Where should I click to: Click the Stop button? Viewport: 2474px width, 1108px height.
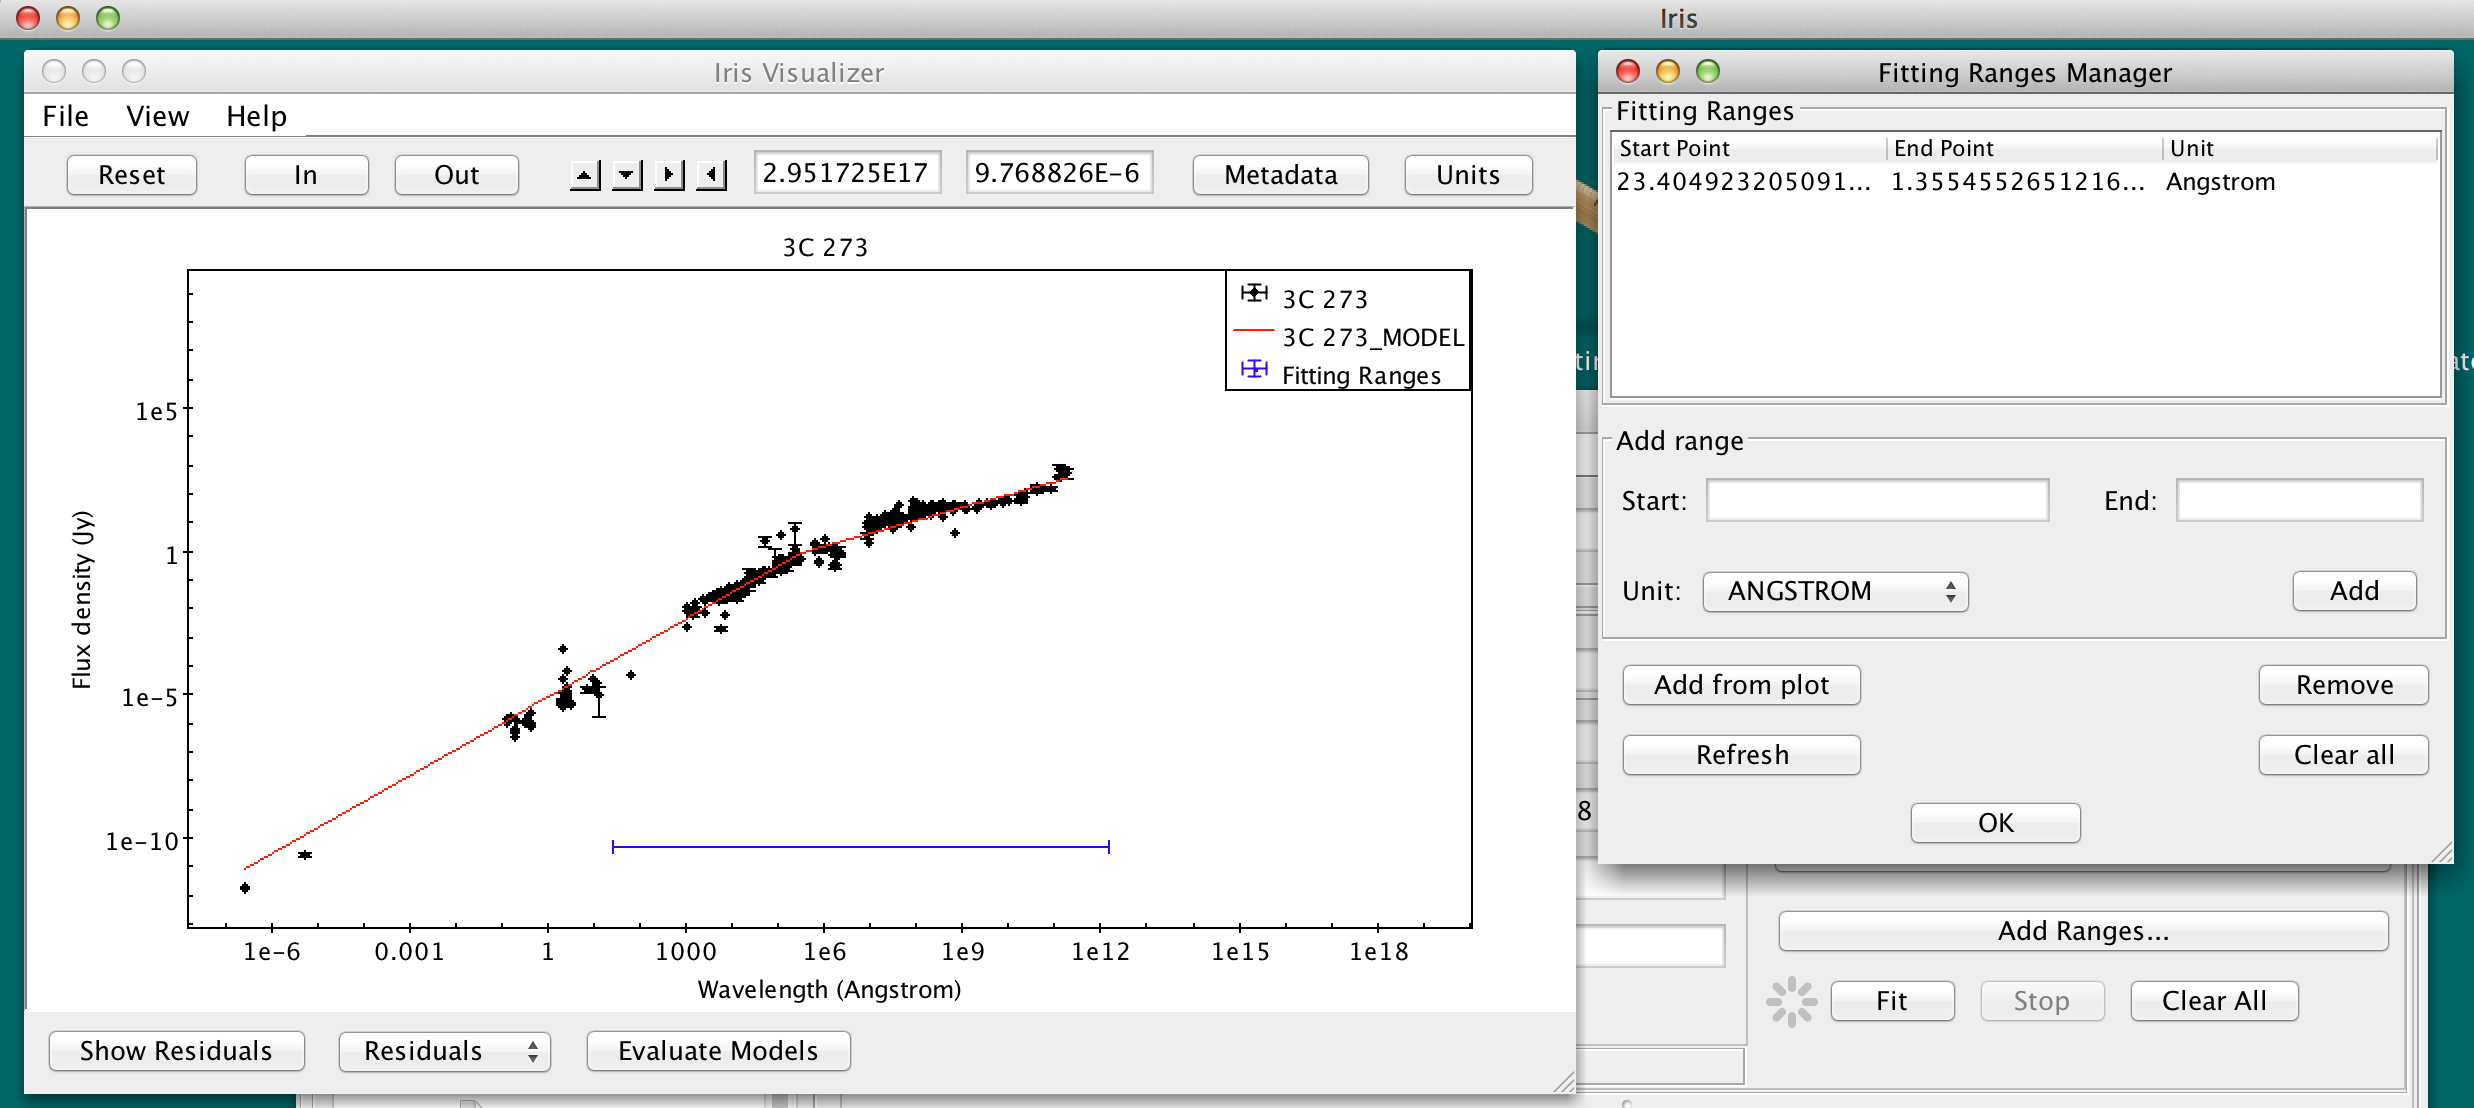coord(2042,1001)
